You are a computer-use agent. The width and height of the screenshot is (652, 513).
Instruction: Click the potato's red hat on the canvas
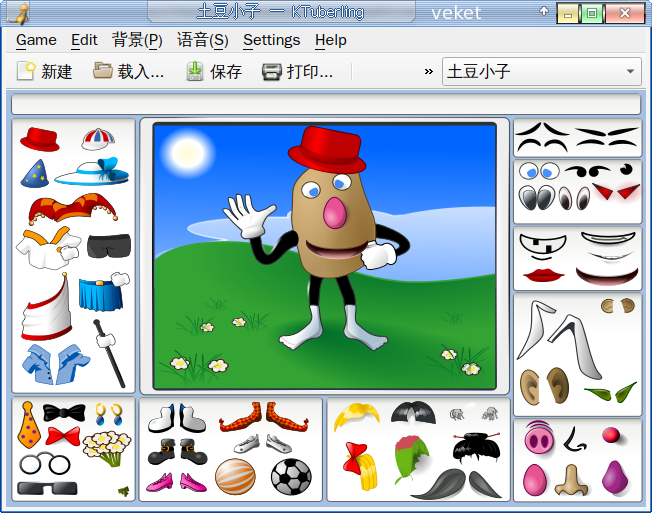pos(327,150)
